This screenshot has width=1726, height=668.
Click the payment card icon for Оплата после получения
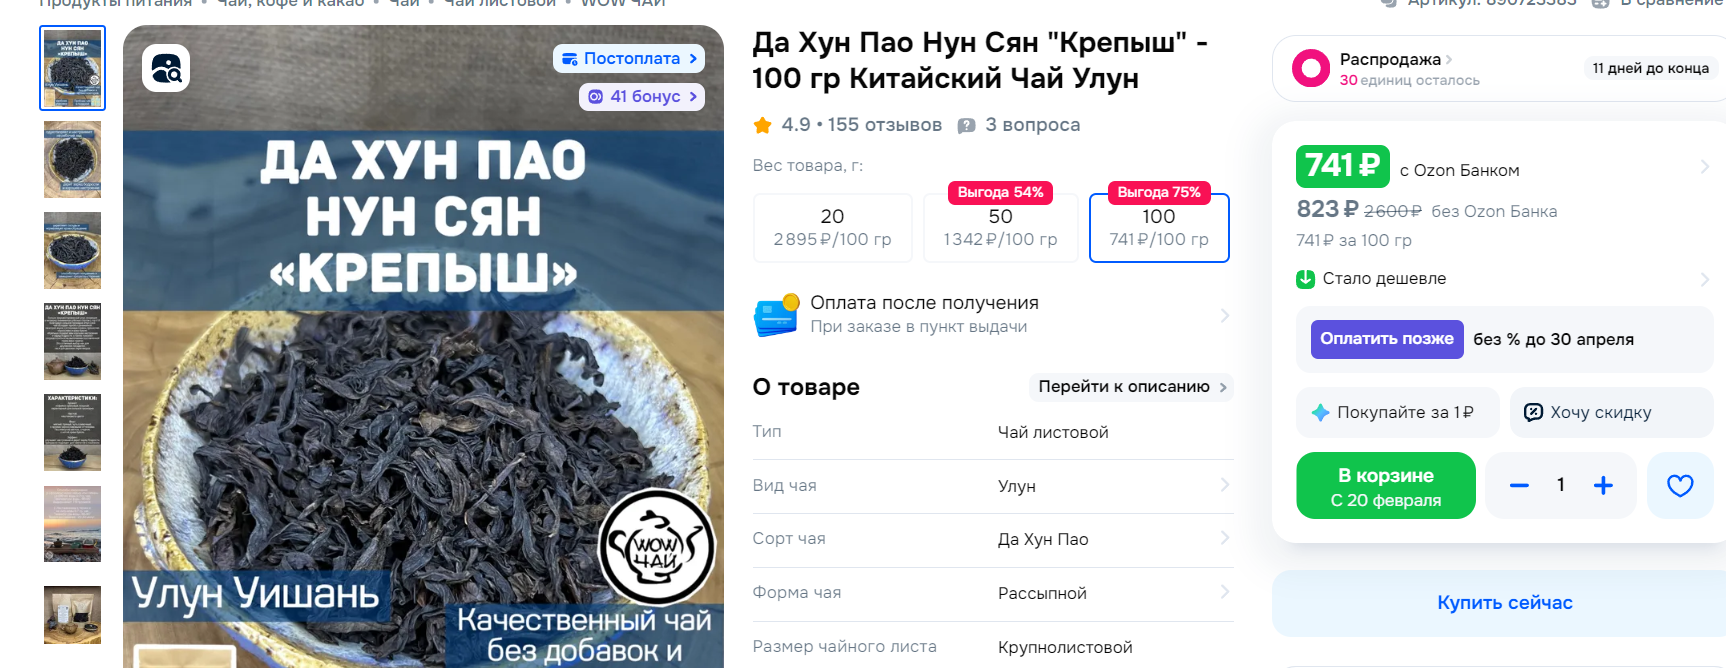776,315
